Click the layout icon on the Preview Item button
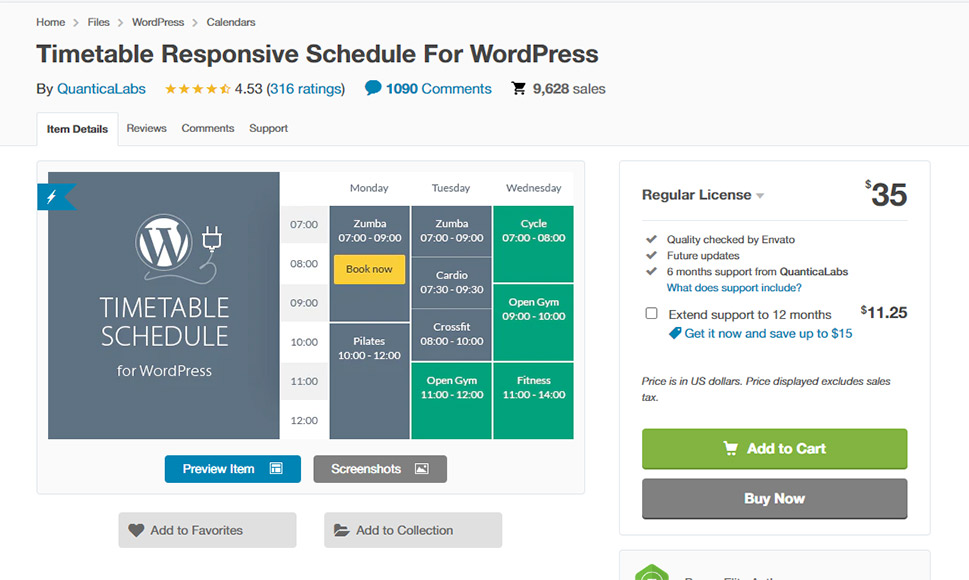This screenshot has width=969, height=580. point(276,469)
